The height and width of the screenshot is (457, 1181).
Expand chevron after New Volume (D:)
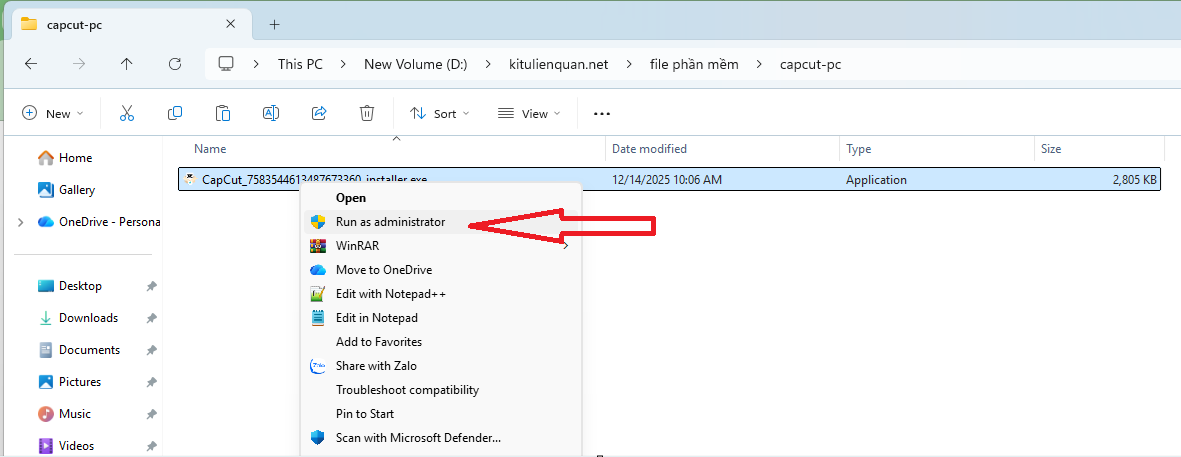coord(488,64)
